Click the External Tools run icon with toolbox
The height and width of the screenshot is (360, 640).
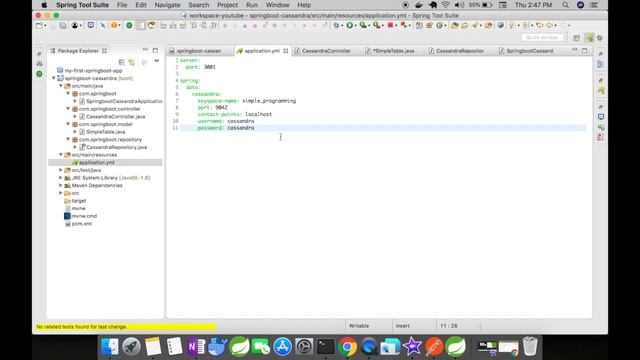point(376,25)
